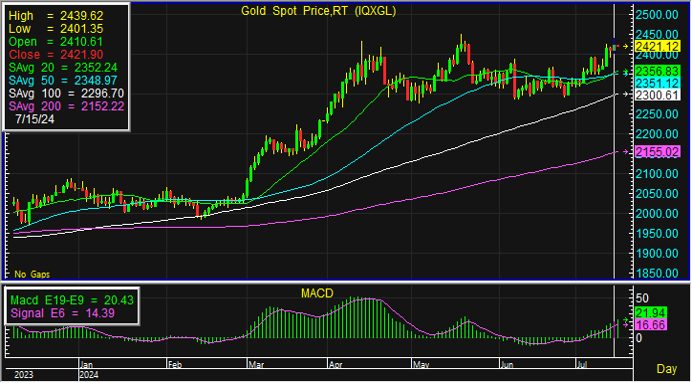Click the Jul month label on the time axis
The image size is (692, 383).
pyautogui.click(x=583, y=364)
